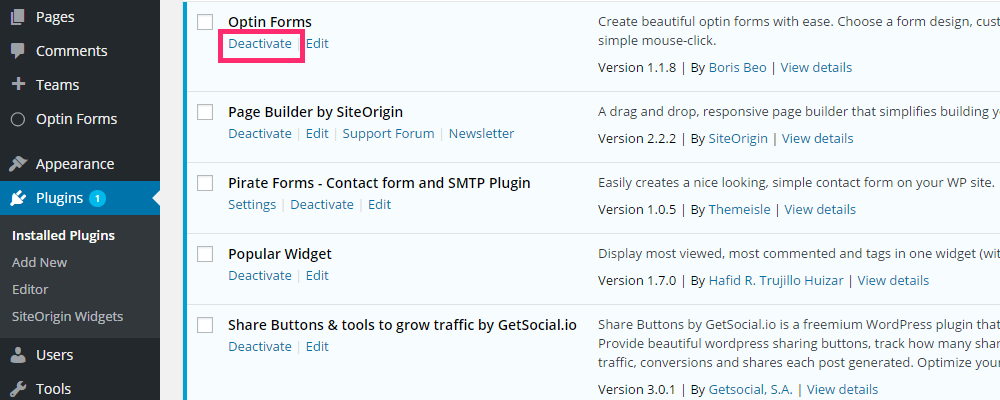Open Pirate Forms Settings link
1000x400 pixels.
[x=252, y=205]
